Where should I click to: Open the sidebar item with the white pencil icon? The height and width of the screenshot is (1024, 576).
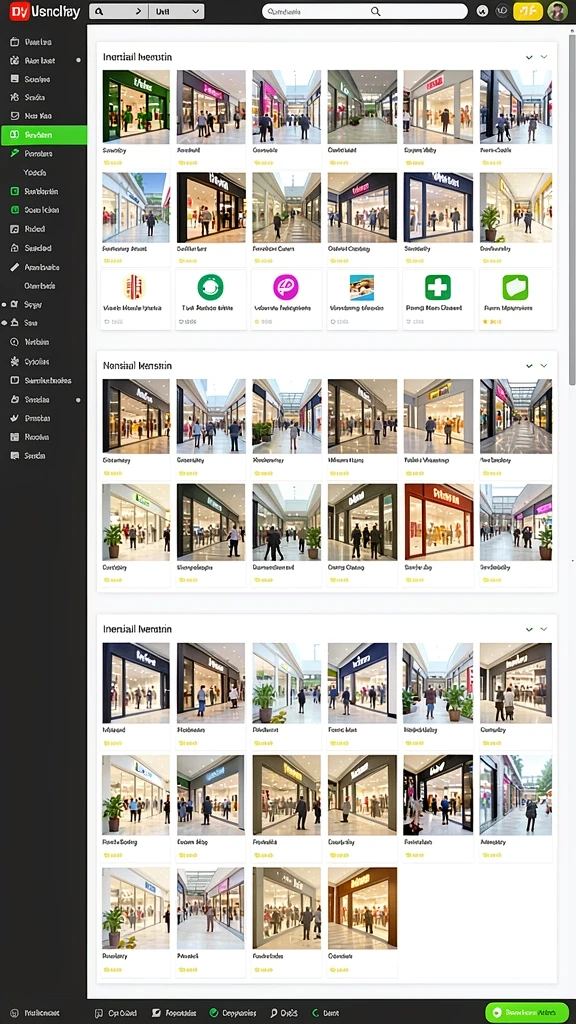tap(44, 267)
